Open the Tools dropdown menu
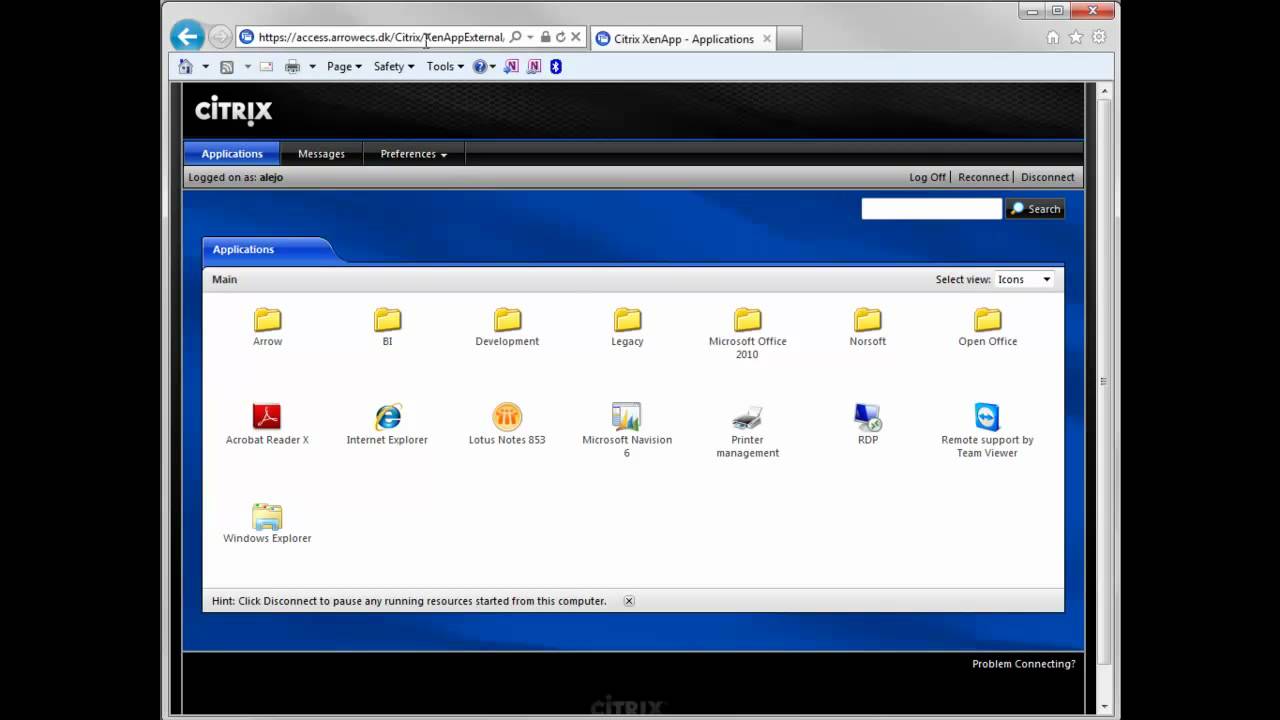1280x720 pixels. (445, 67)
